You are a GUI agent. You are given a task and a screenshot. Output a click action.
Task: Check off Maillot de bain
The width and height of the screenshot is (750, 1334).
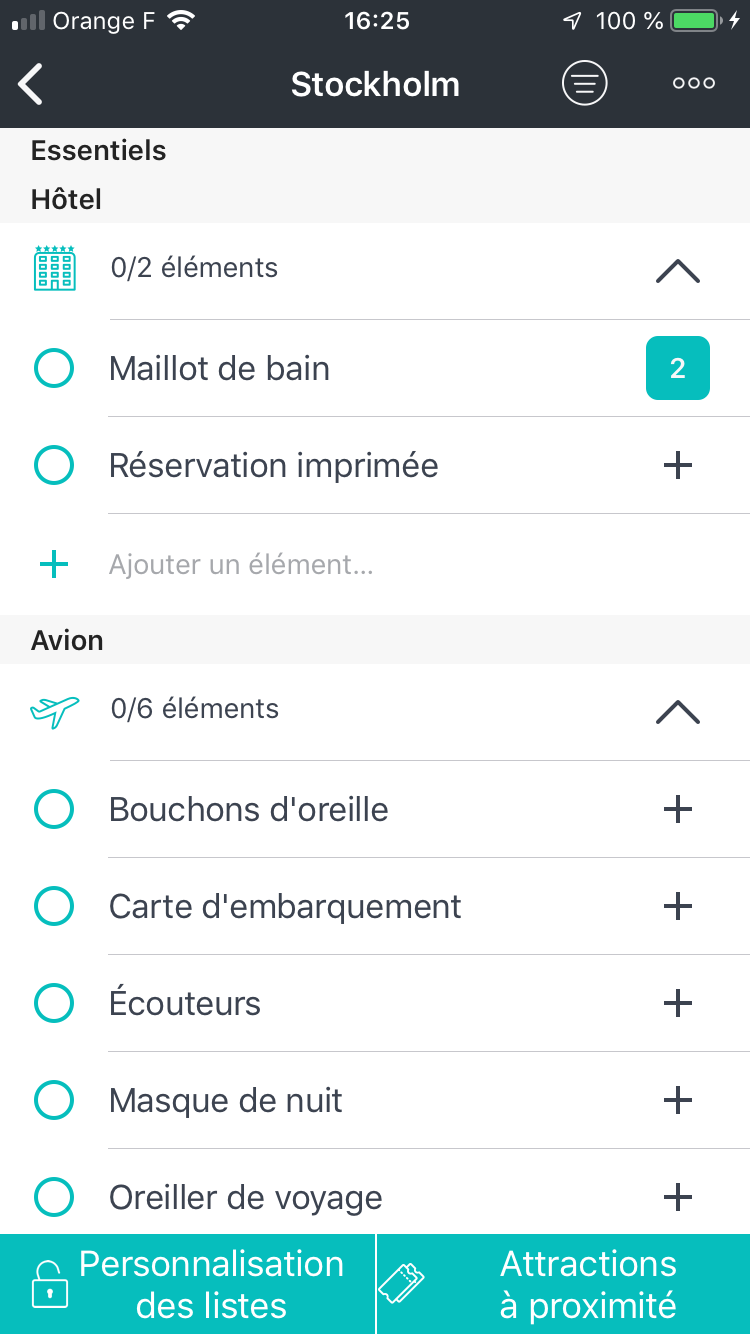click(54, 368)
